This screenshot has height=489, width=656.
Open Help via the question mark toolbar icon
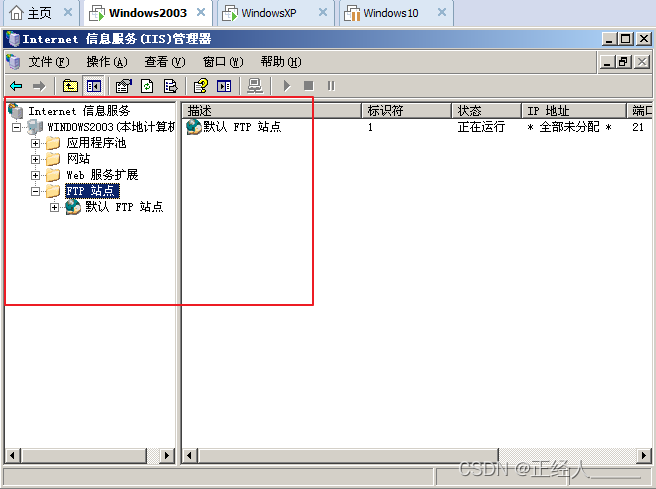200,86
